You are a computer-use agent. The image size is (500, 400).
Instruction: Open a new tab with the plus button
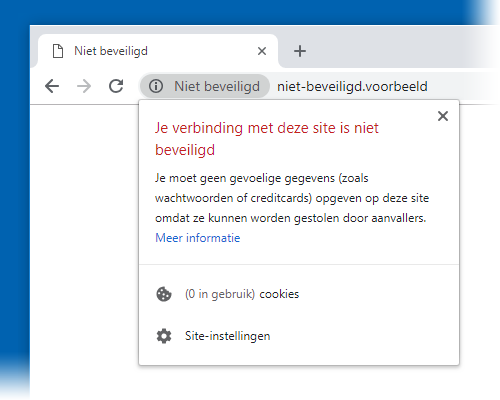point(300,51)
